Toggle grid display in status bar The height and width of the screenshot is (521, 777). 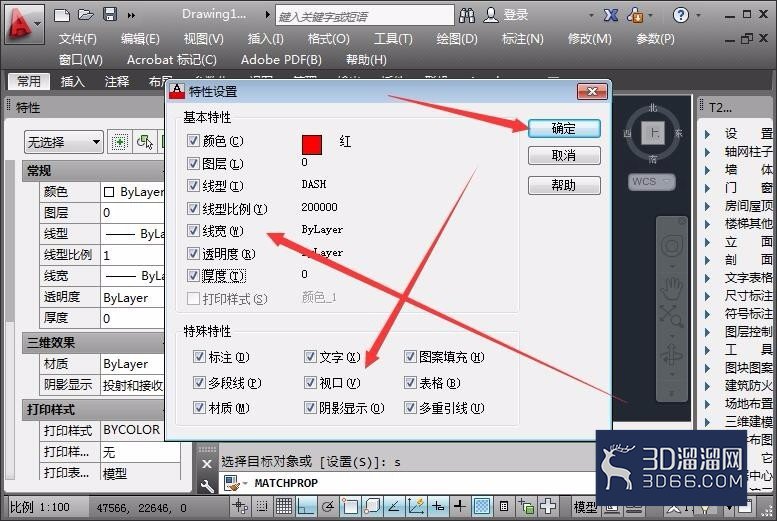(x=284, y=506)
